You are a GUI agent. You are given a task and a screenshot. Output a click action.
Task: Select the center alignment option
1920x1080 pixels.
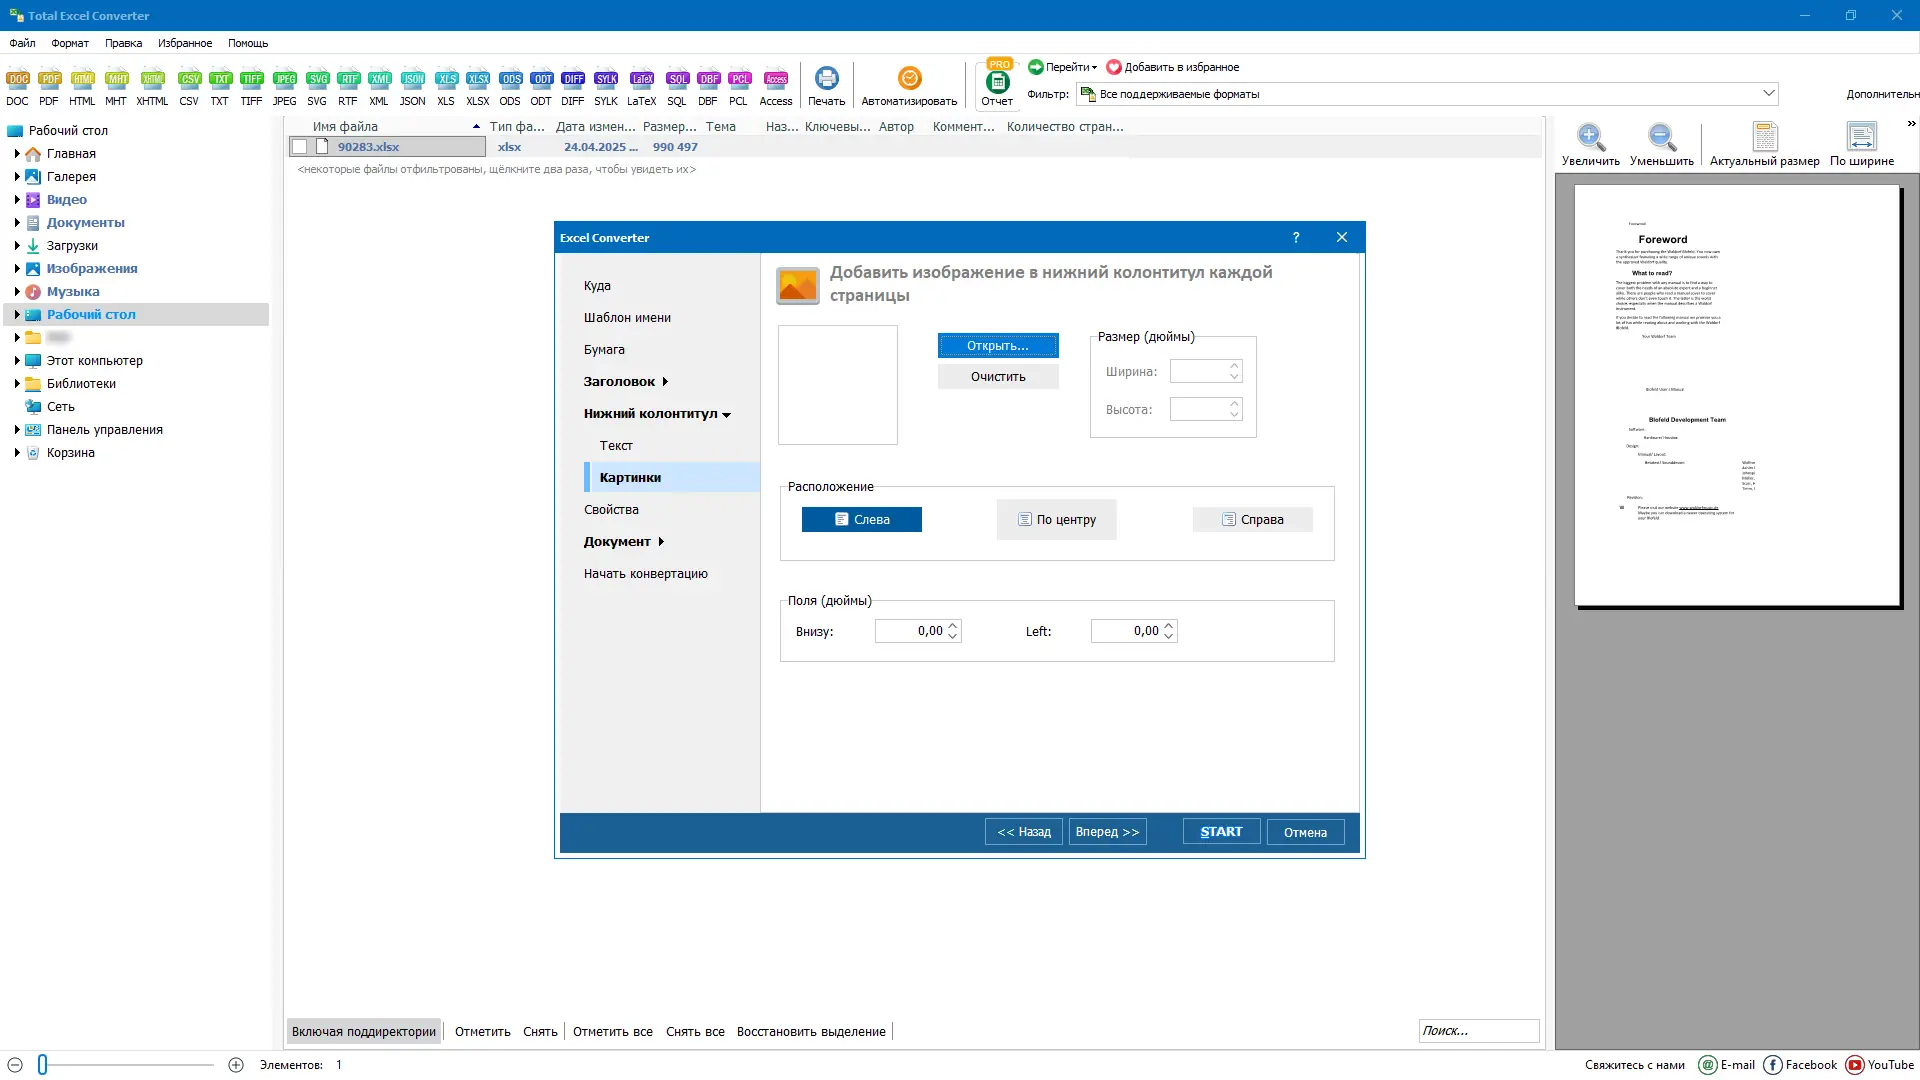coord(1056,520)
